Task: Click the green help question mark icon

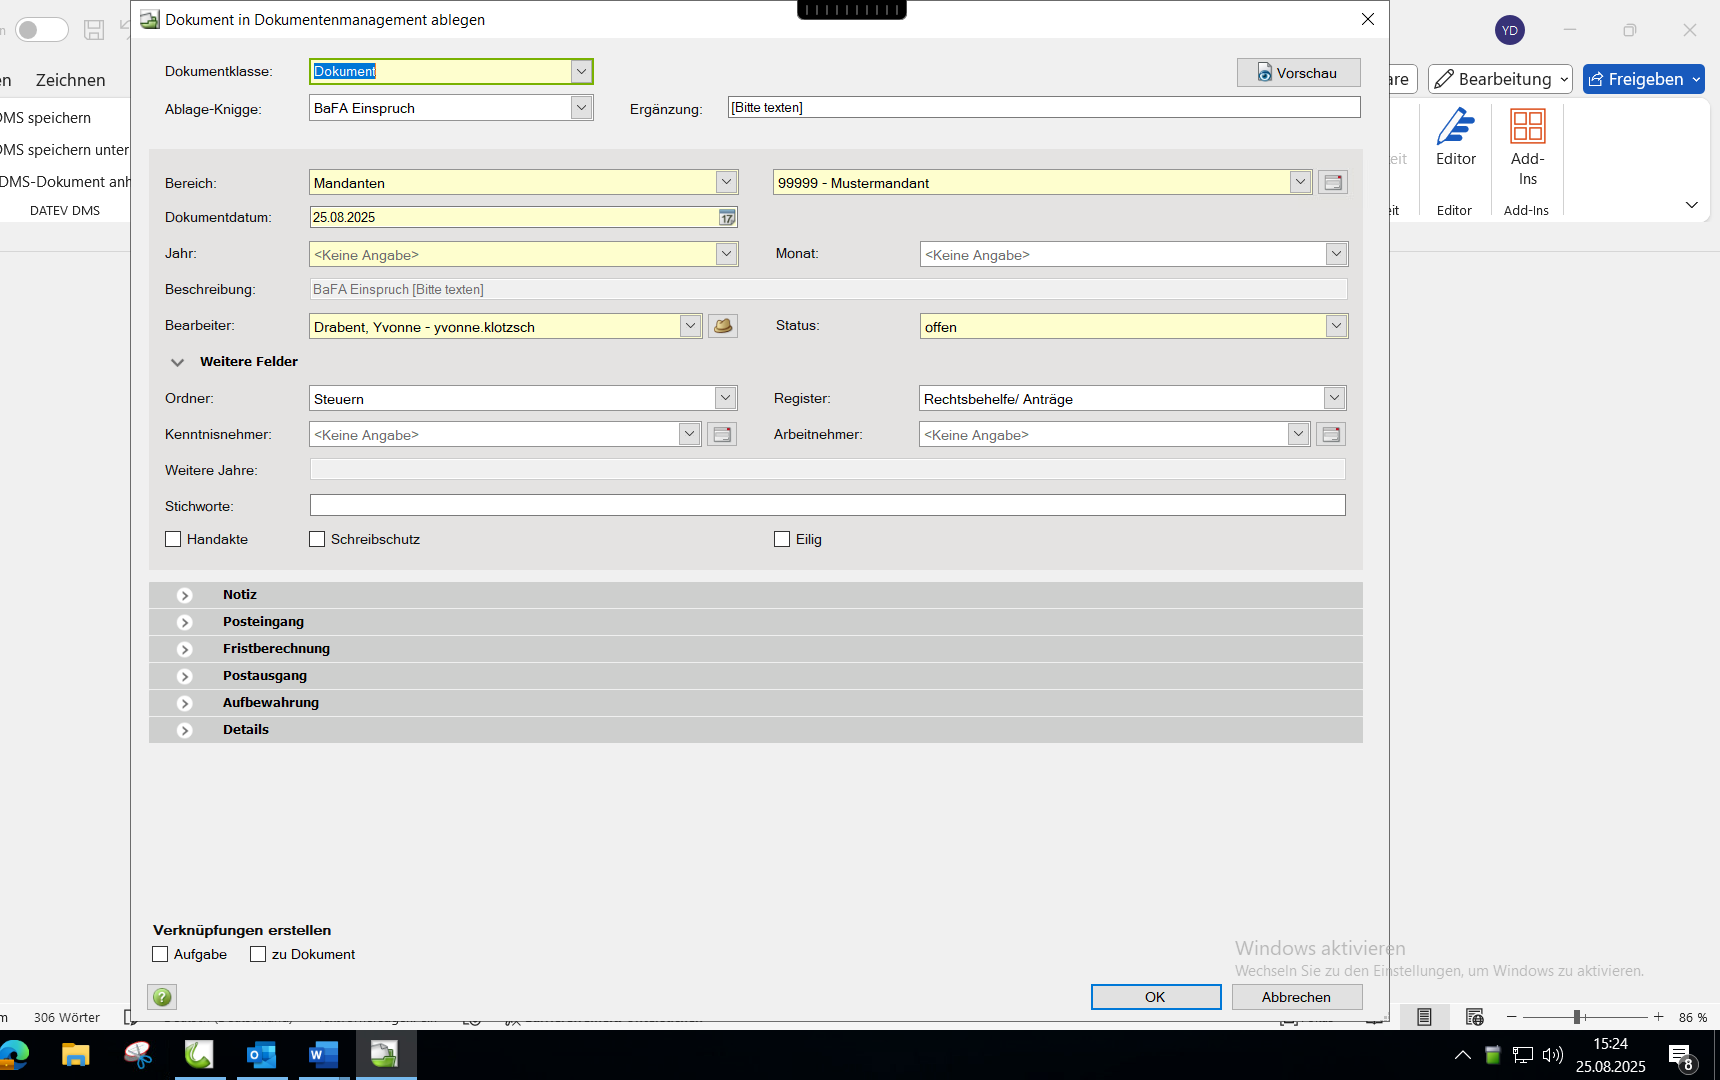Action: [162, 997]
